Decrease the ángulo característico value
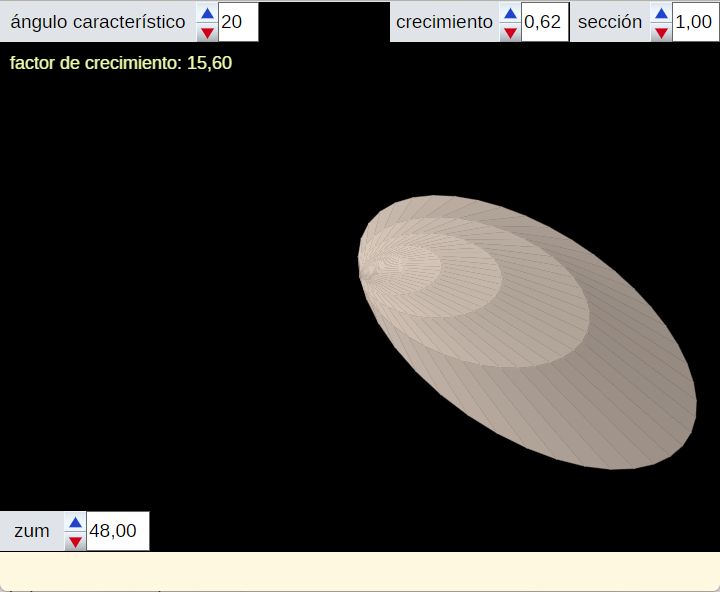This screenshot has height=592, width=720. 207,32
